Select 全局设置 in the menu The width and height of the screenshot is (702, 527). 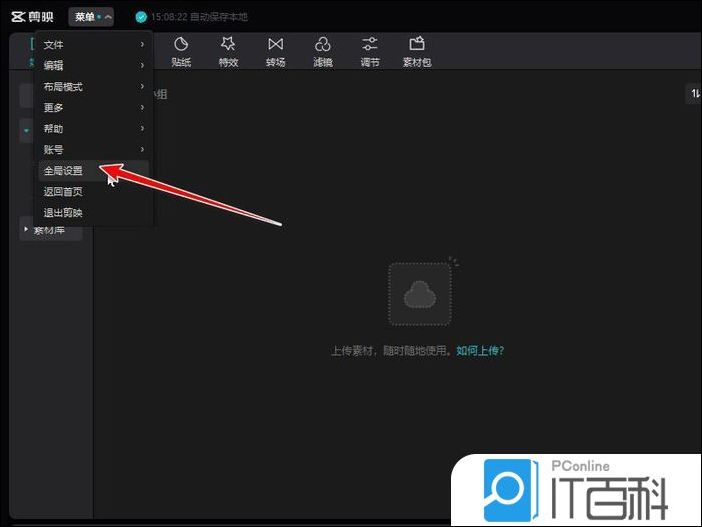coord(94,171)
